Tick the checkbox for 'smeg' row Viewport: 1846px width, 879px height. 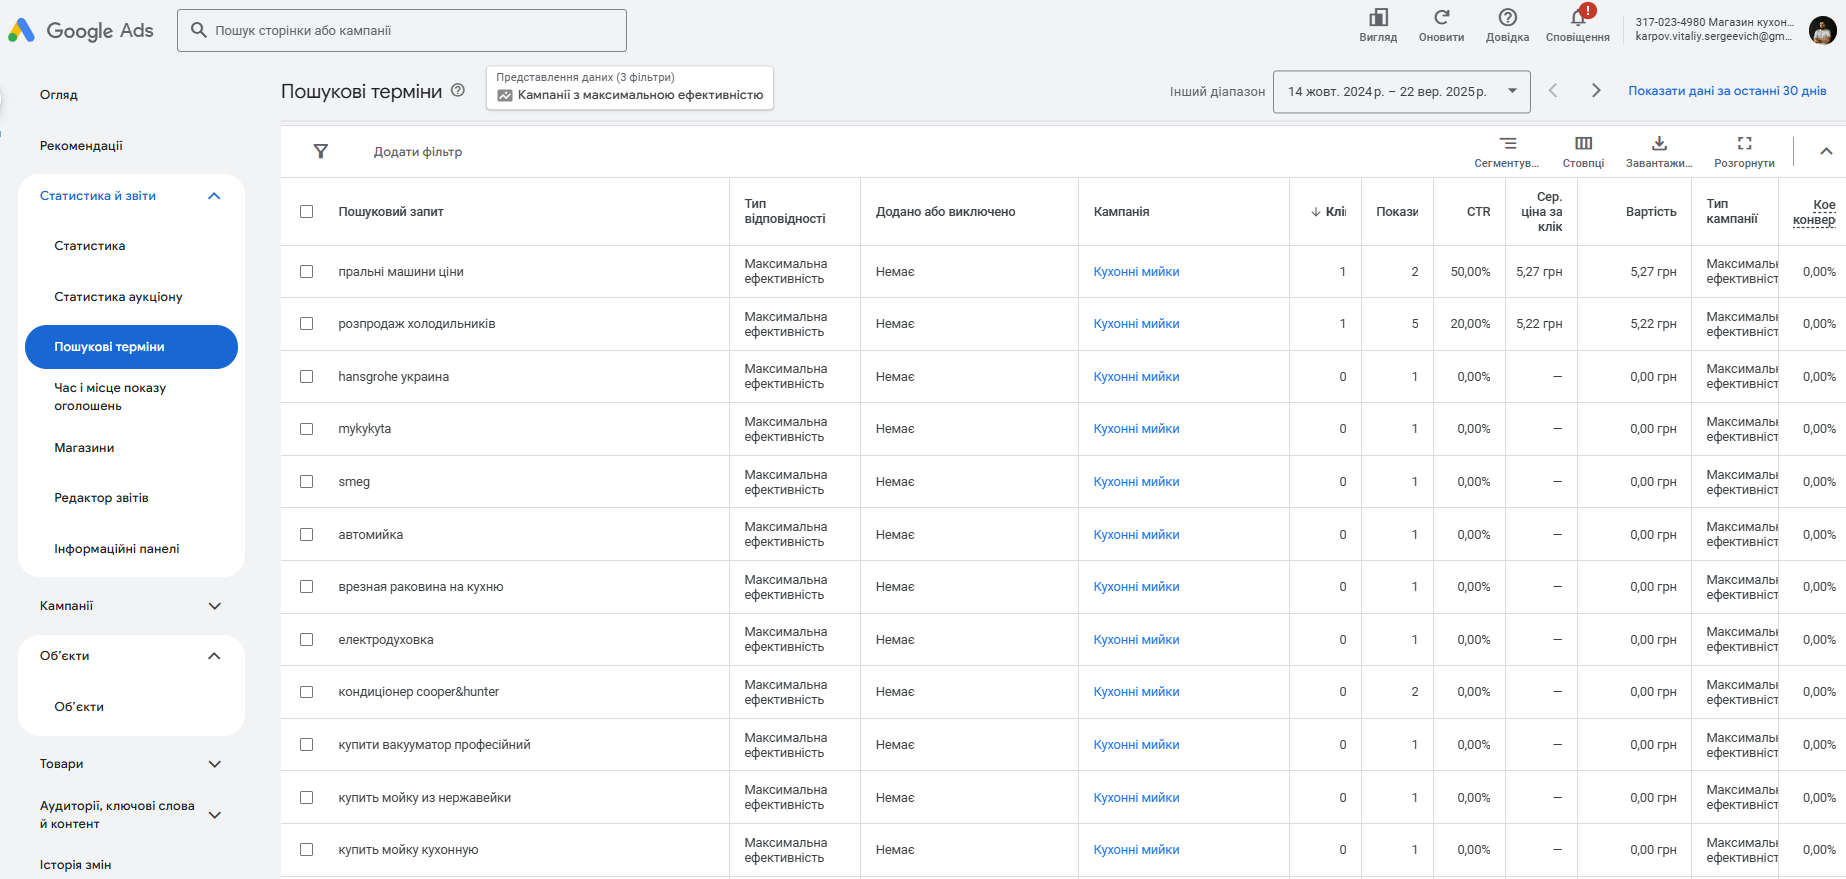coord(307,482)
